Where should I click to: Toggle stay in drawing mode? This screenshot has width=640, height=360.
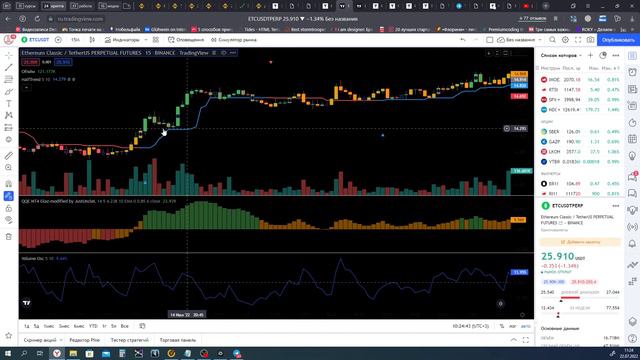pos(9,196)
